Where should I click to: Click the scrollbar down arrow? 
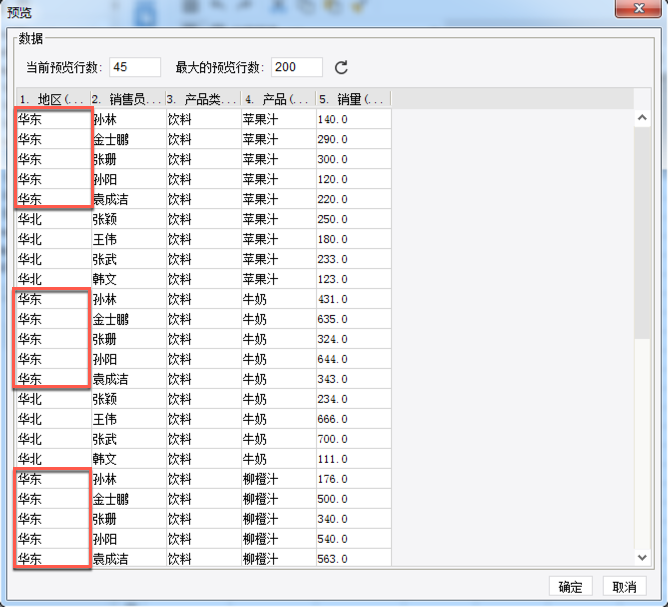click(642, 557)
